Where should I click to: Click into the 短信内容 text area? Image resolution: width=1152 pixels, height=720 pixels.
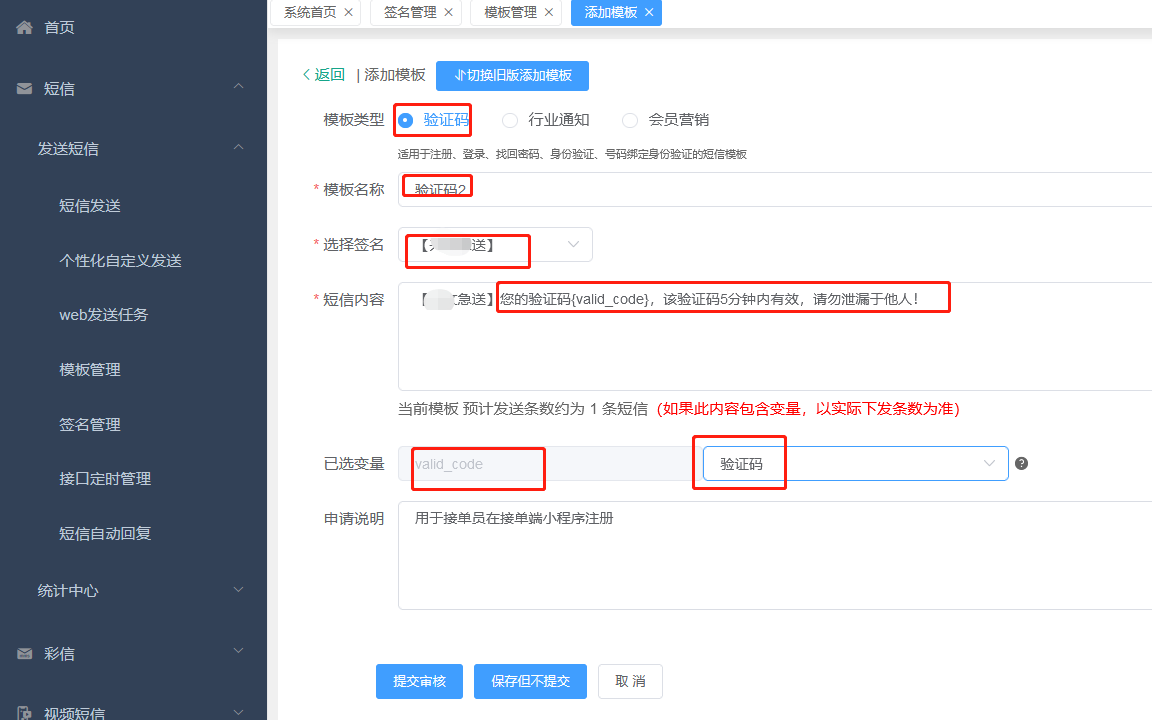coord(775,336)
